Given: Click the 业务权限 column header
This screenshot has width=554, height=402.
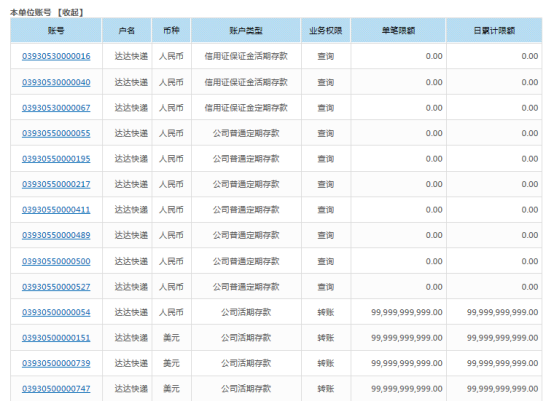Looking at the screenshot, I should [326, 31].
